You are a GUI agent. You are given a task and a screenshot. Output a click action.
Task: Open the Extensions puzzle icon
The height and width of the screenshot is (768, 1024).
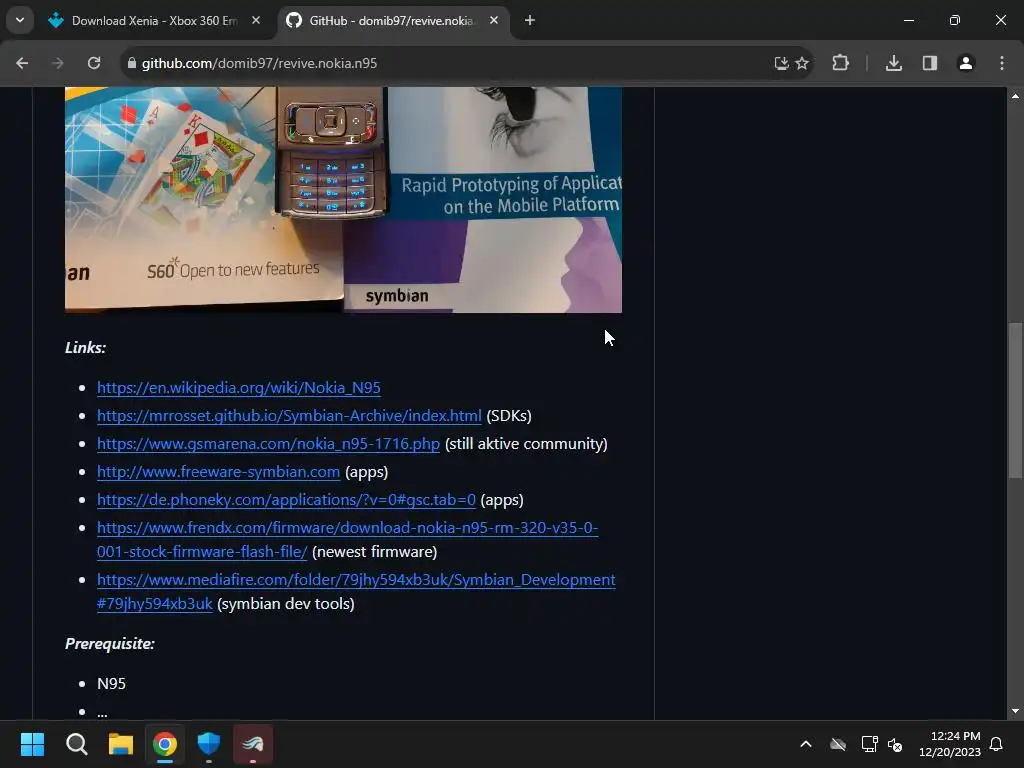(840, 63)
